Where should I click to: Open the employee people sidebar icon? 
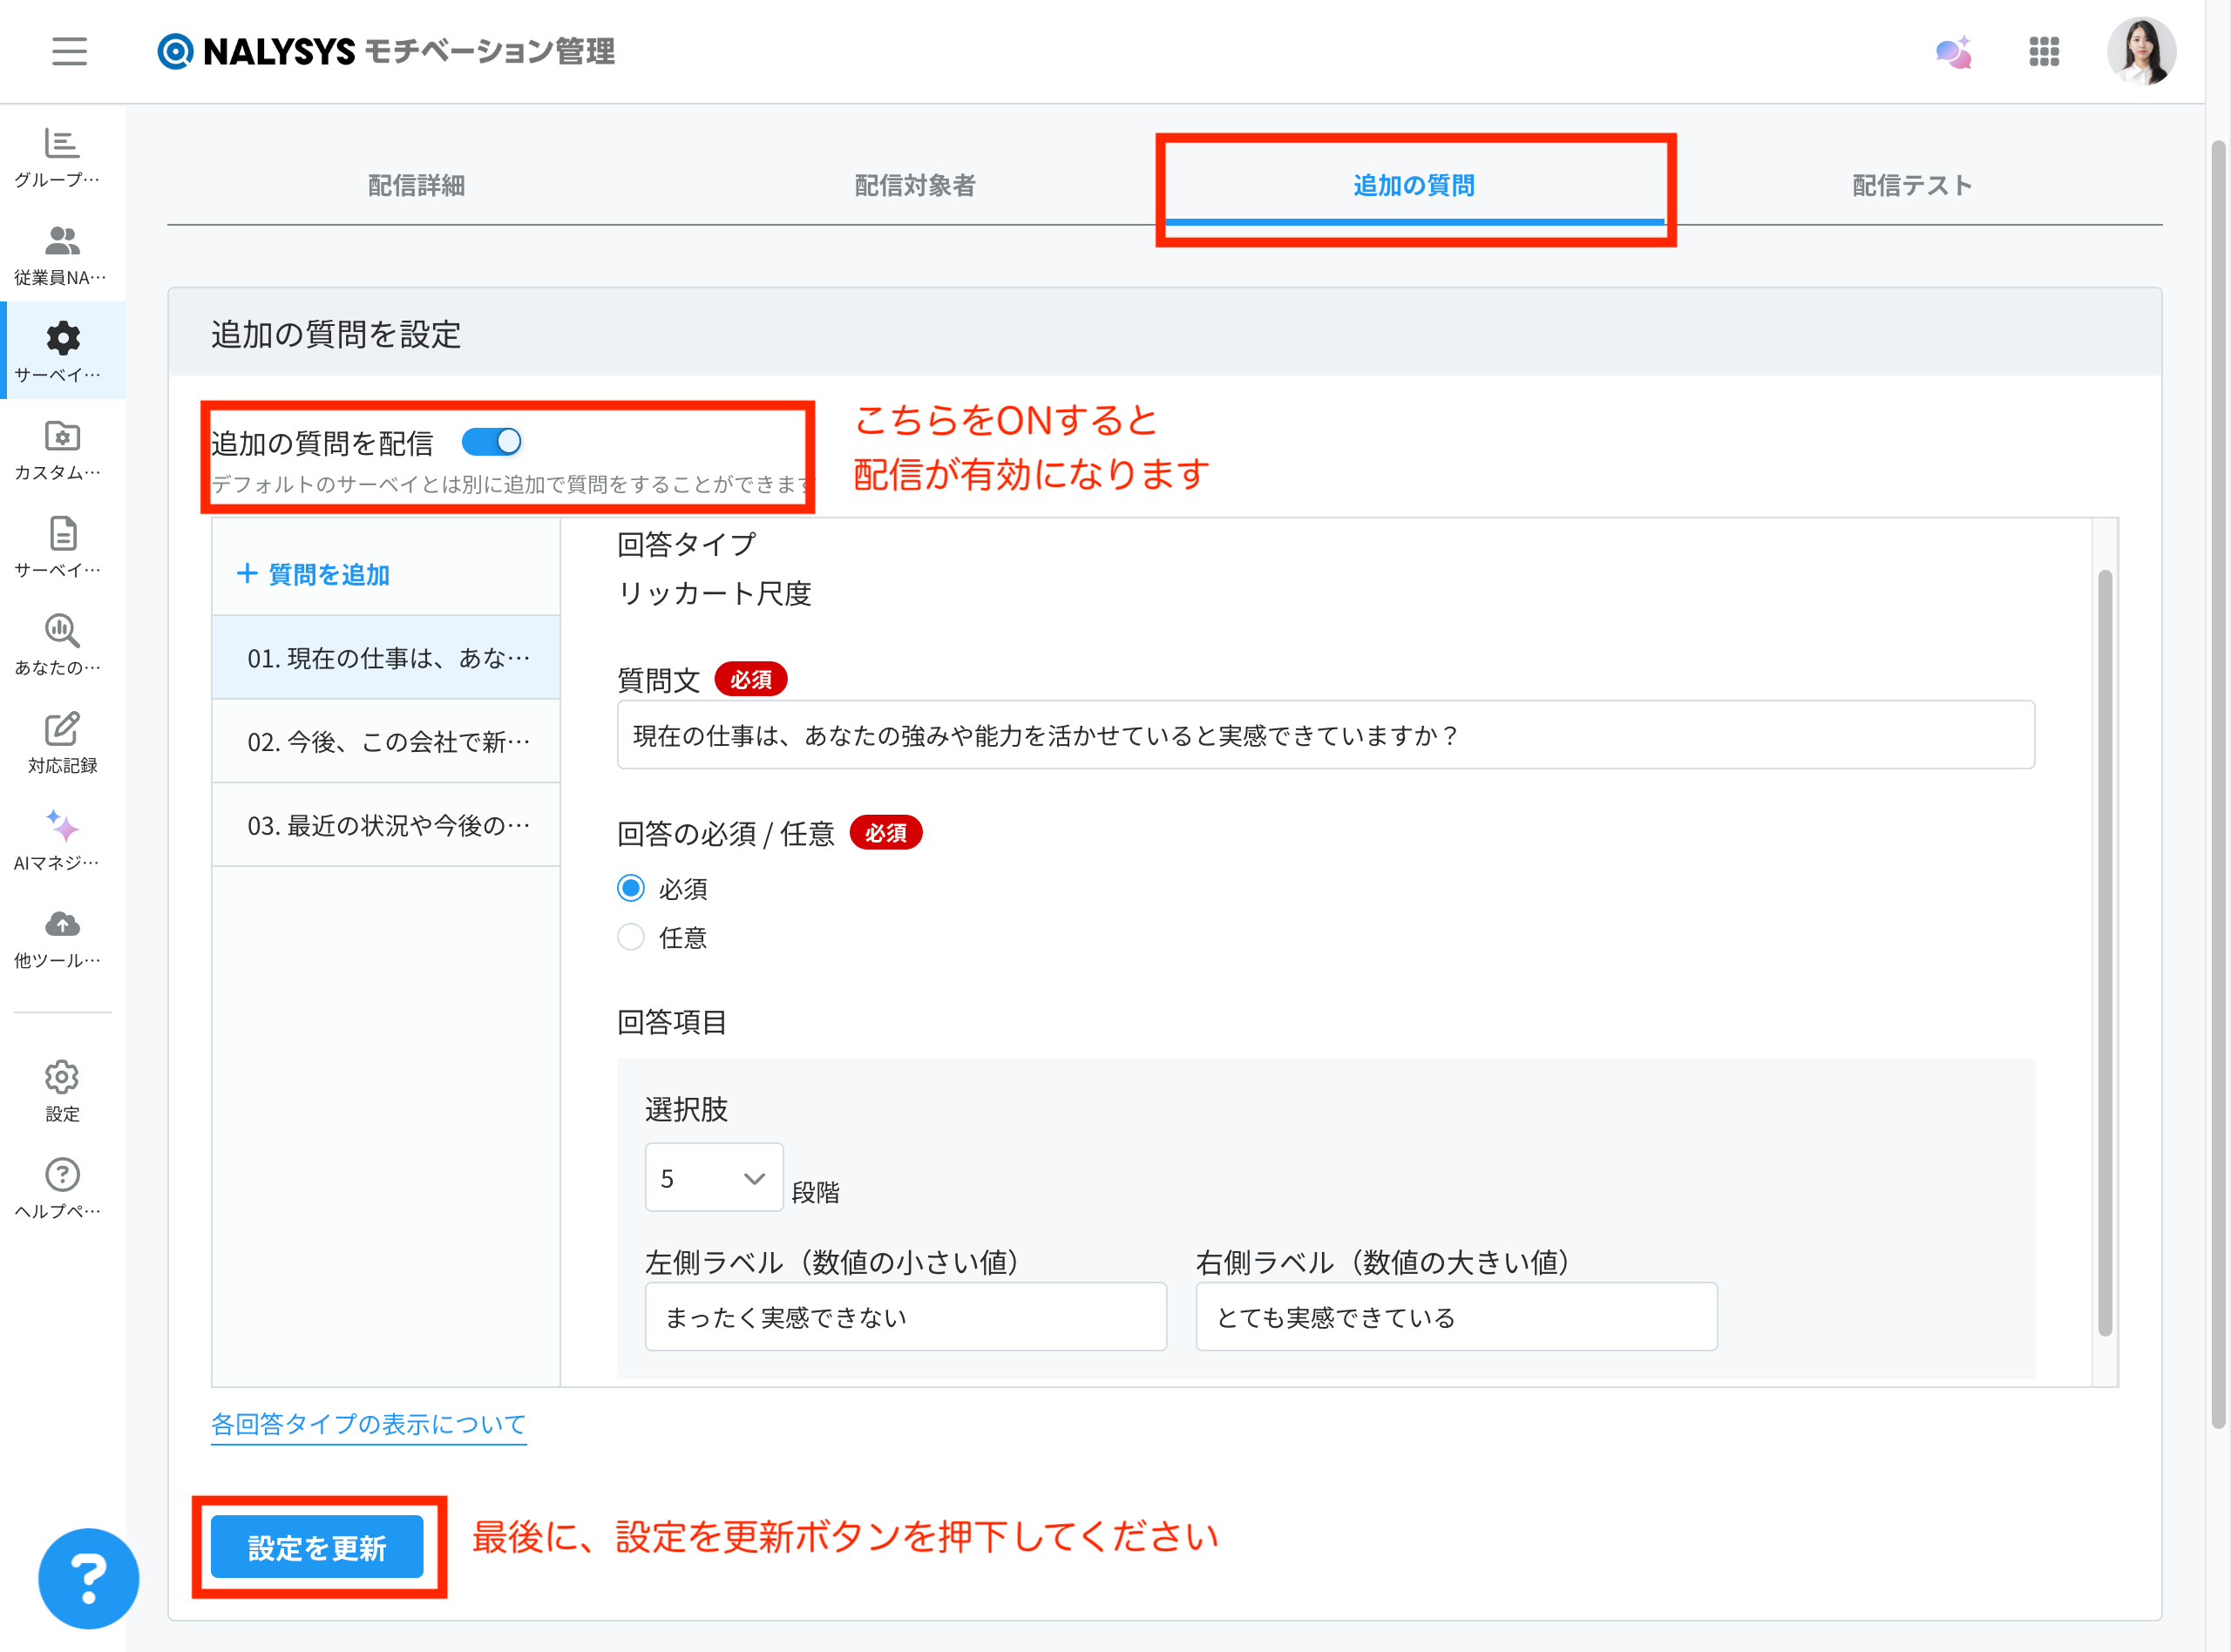(61, 242)
